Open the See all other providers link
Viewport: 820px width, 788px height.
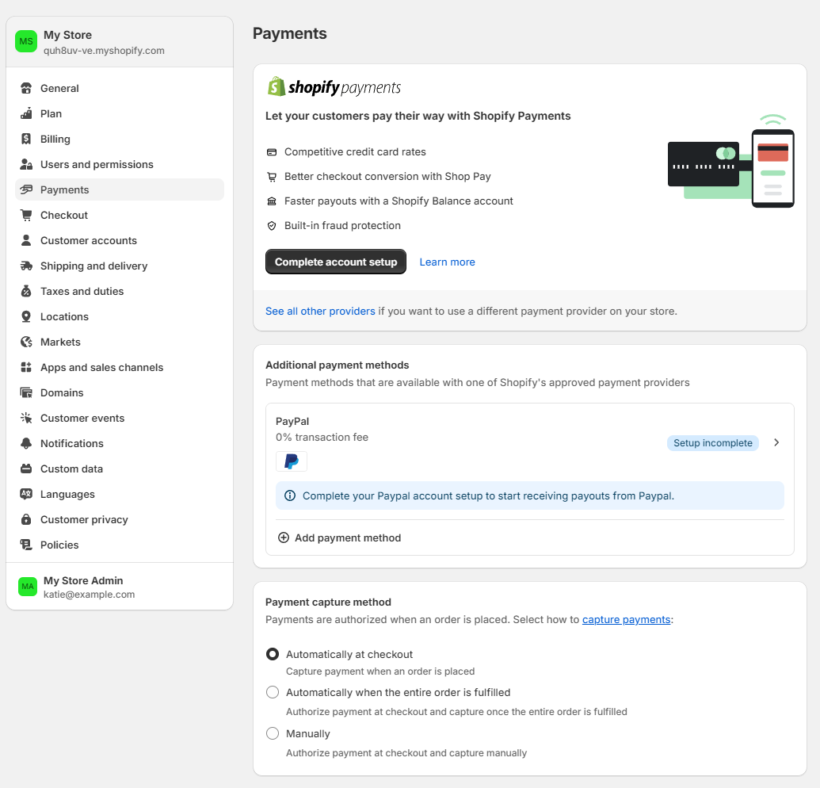(x=319, y=311)
